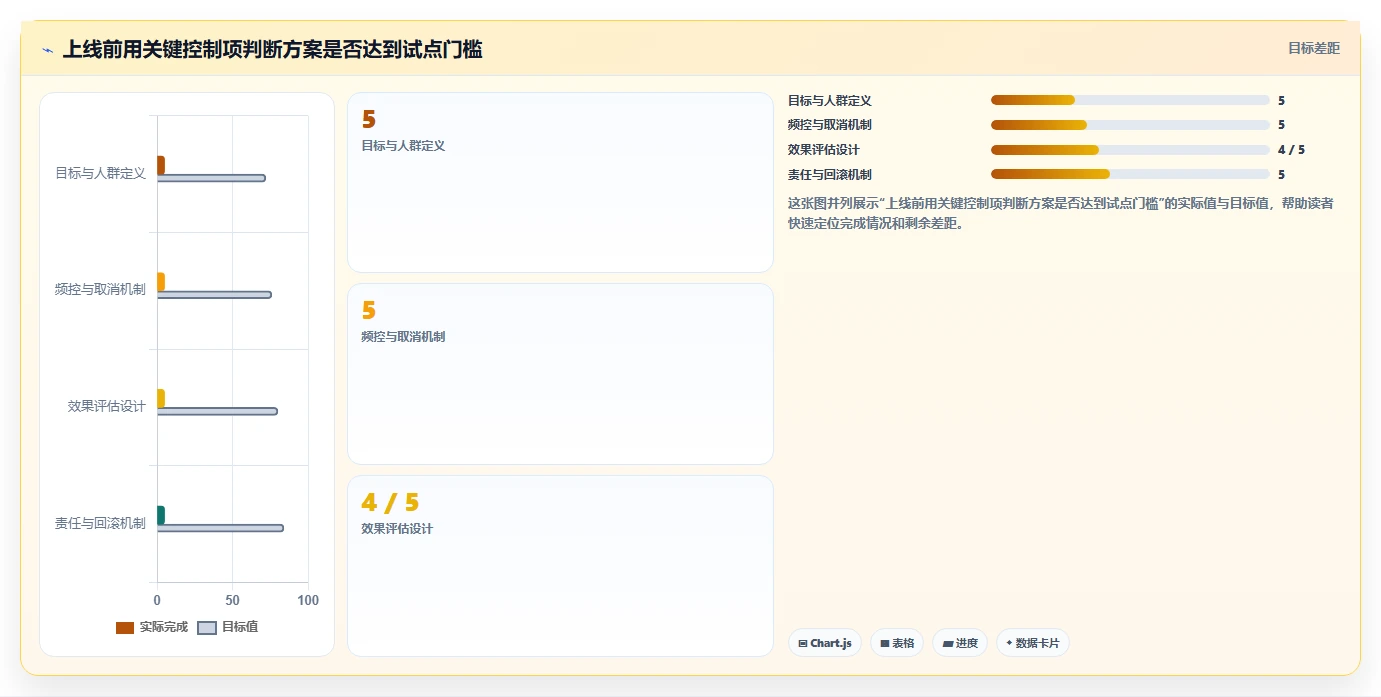
Task: Click the description paragraph starting 这张图并列展示
Action: [1061, 213]
